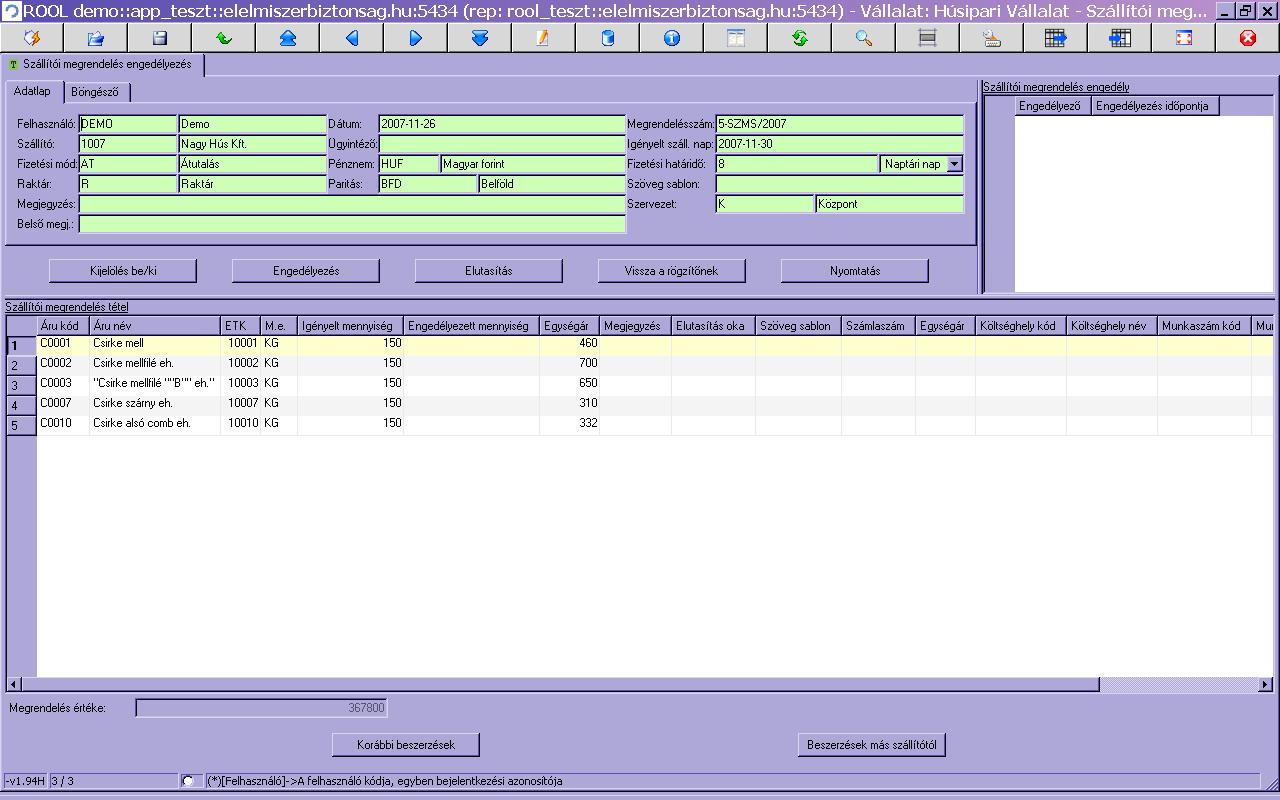Screen dimensions: 1280x800
Task: Click the Igényelt száll. nap field
Action: click(840, 144)
